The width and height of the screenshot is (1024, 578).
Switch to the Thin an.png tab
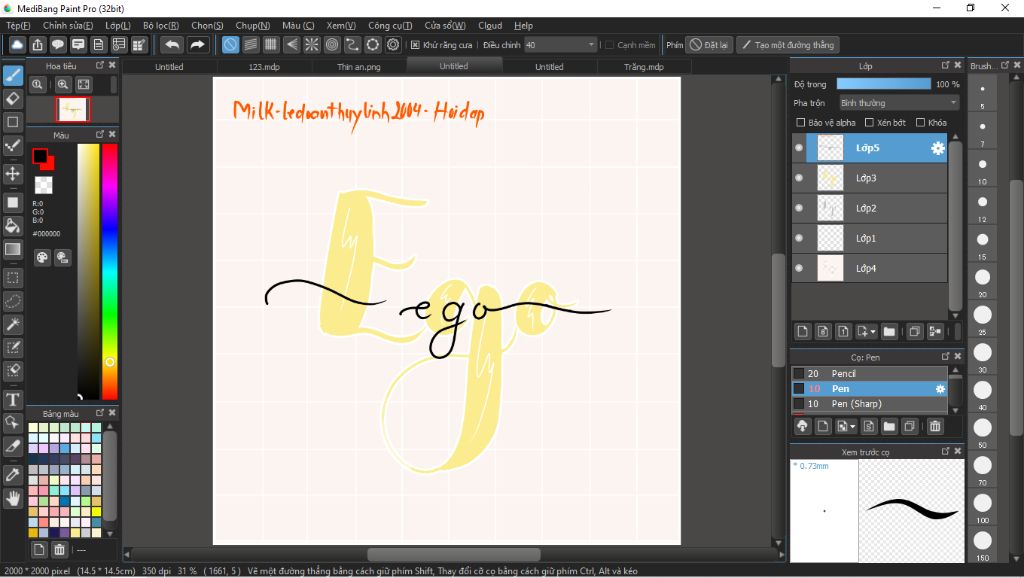[359, 67]
